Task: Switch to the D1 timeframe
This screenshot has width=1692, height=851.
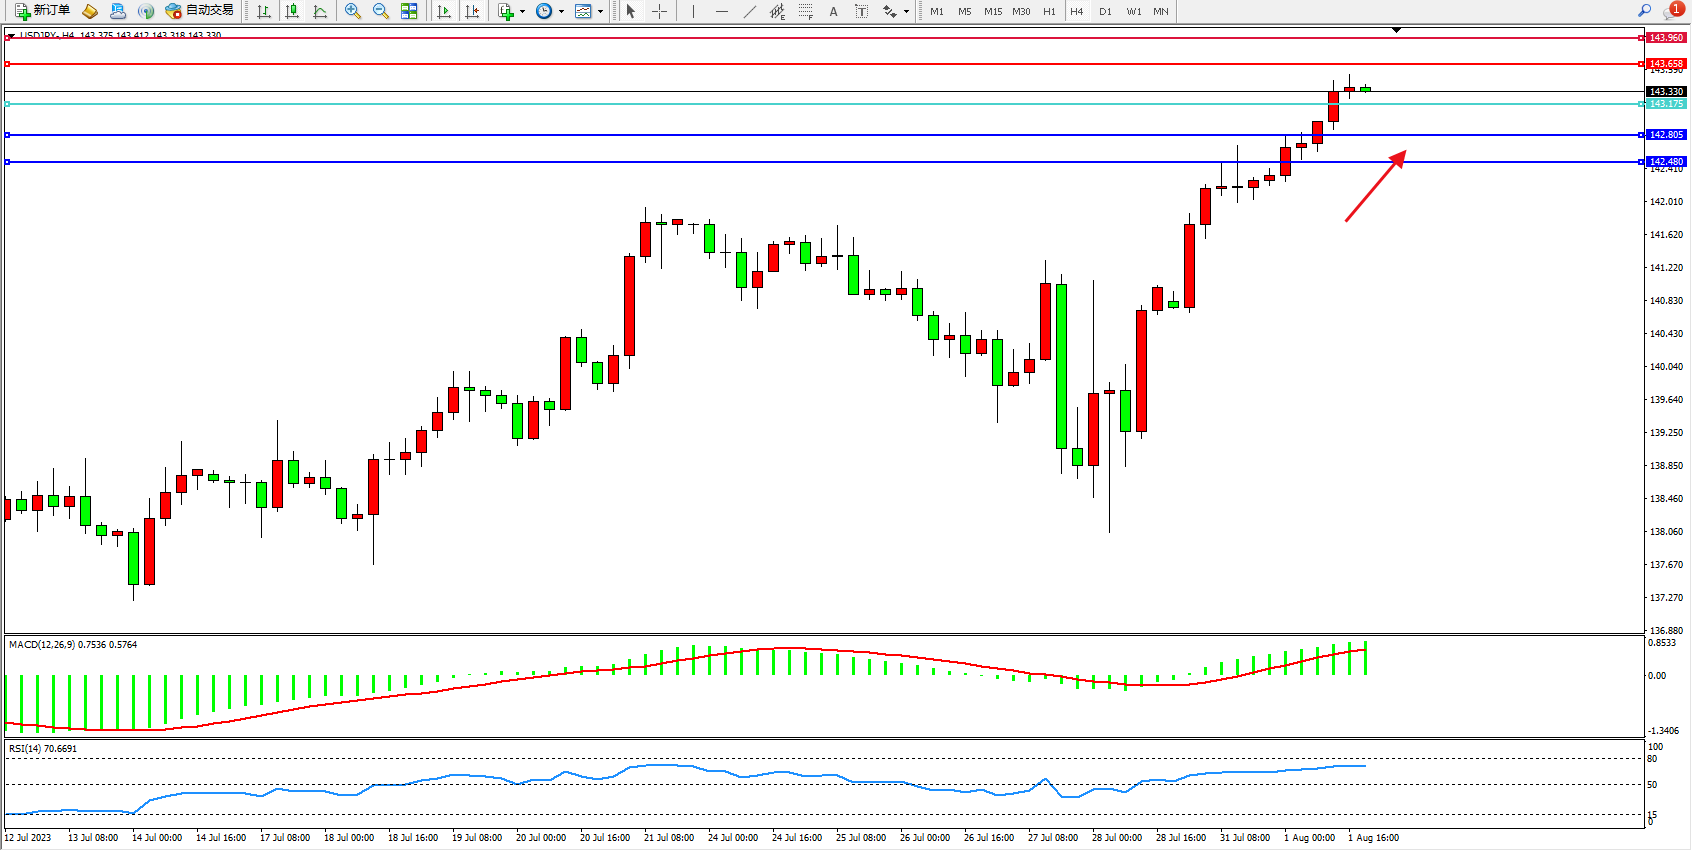Action: coord(1105,12)
